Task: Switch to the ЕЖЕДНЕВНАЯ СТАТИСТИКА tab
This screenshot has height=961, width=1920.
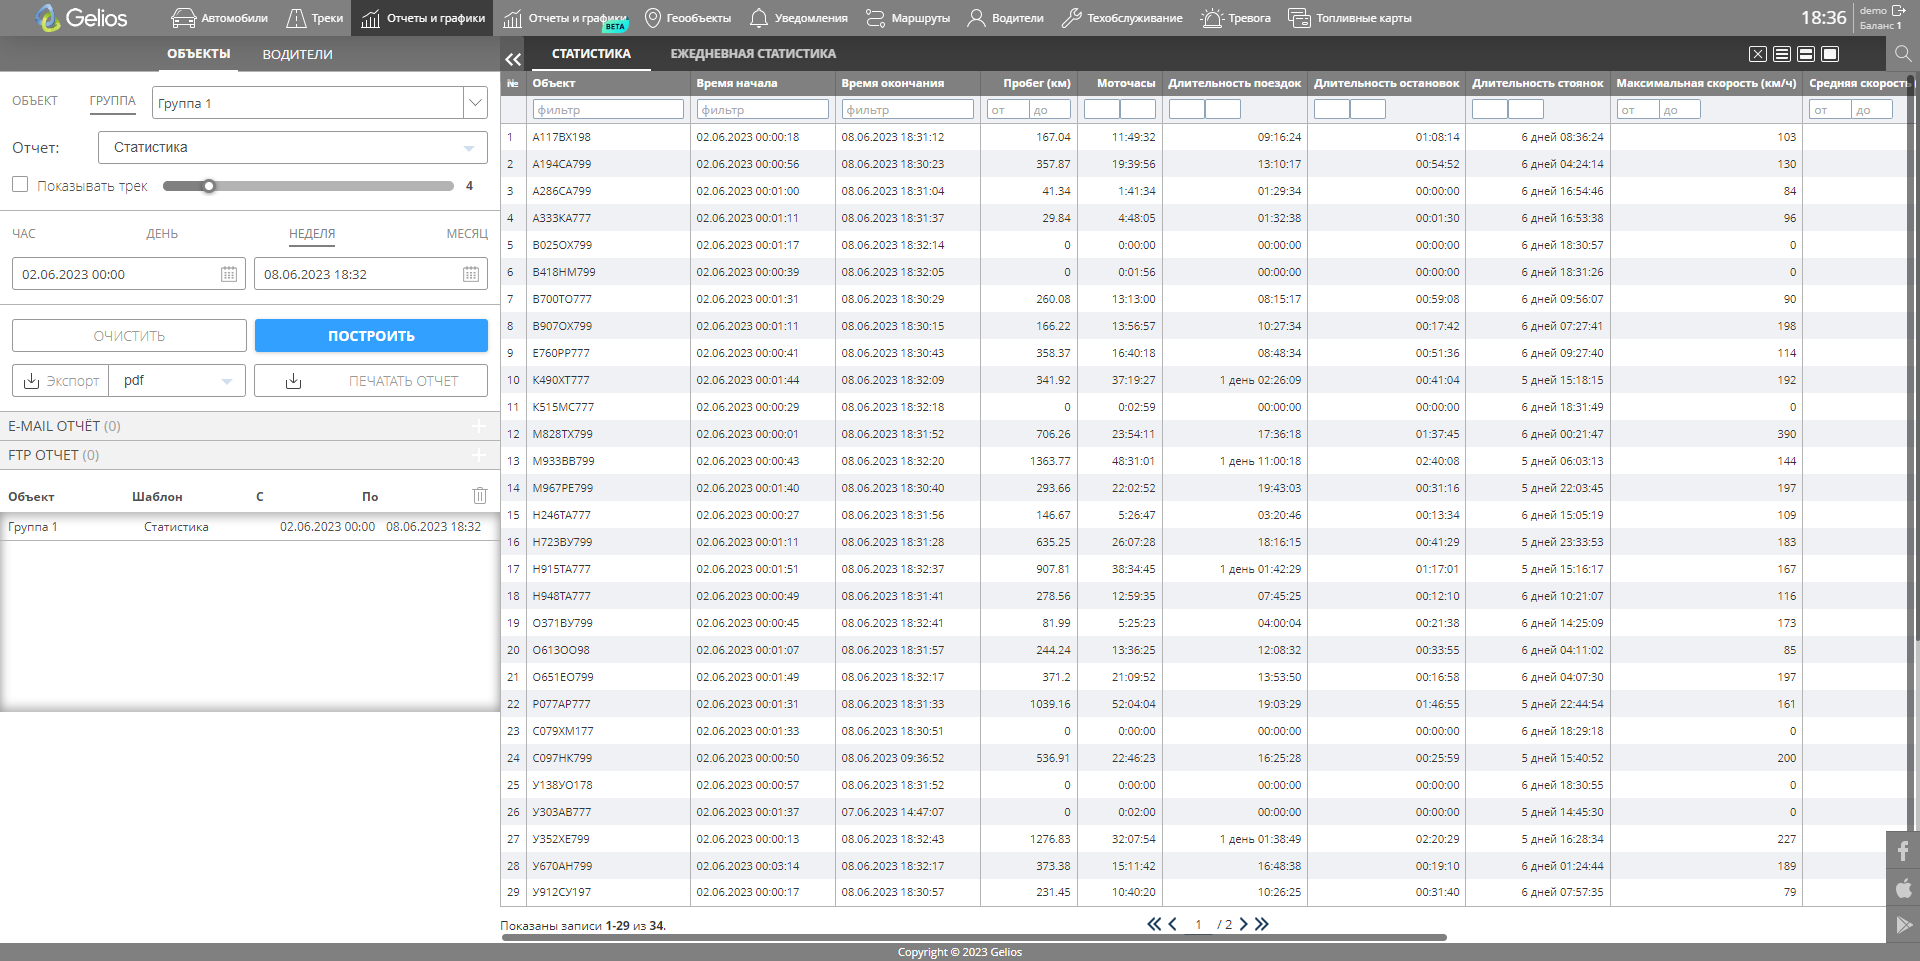Action: tap(753, 54)
